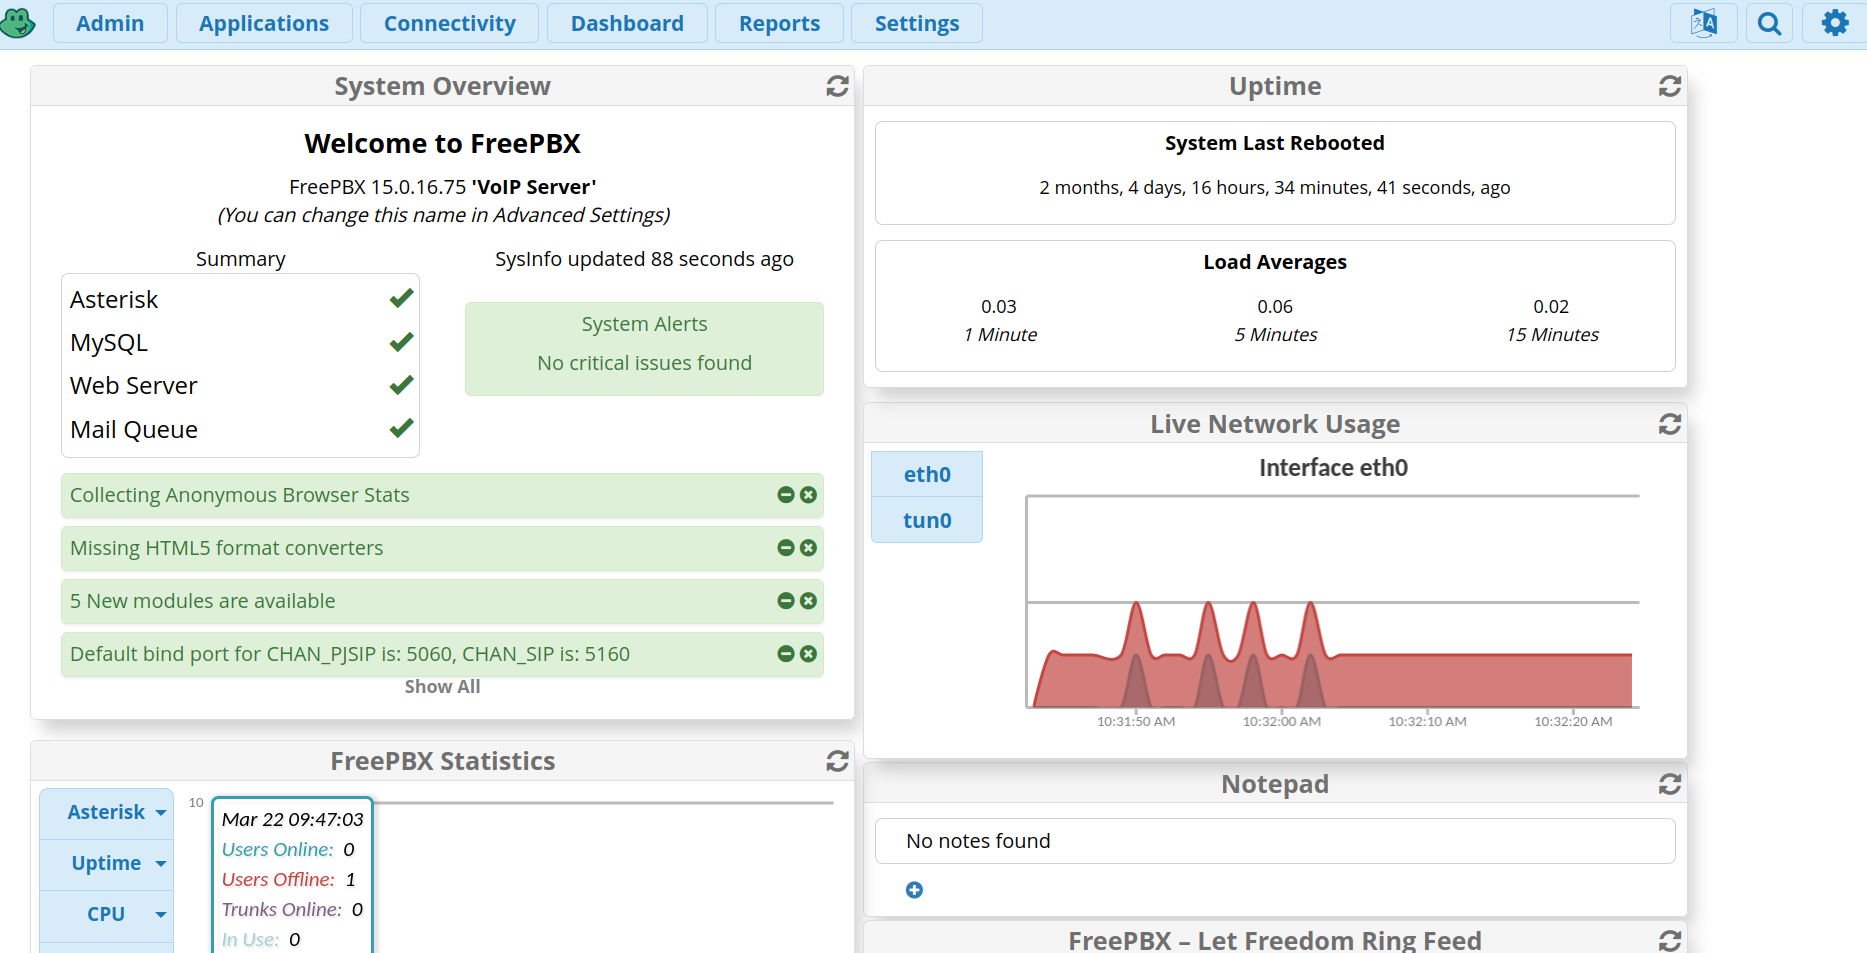The image size is (1867, 953).
Task: Click the Trunks Online statistic line
Action: [292, 910]
